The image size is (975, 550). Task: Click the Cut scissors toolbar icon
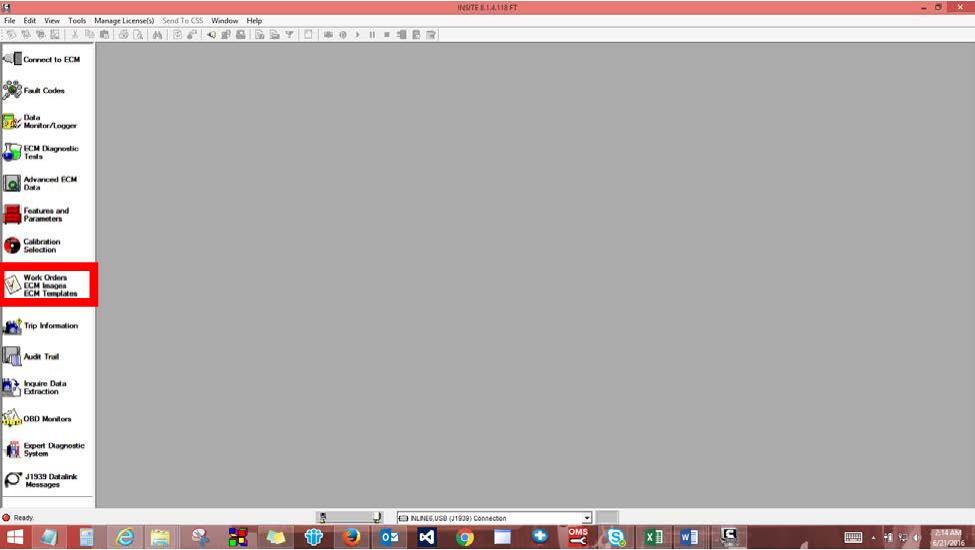point(75,35)
